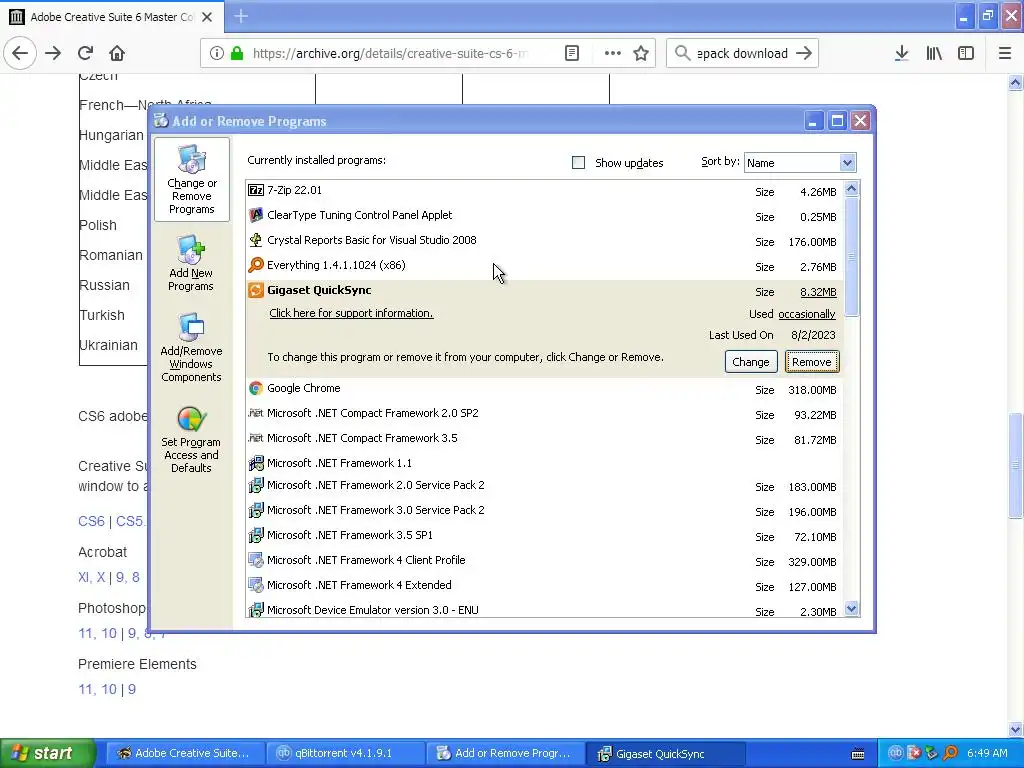Toggle Firefox sidebar icon

click(x=966, y=53)
